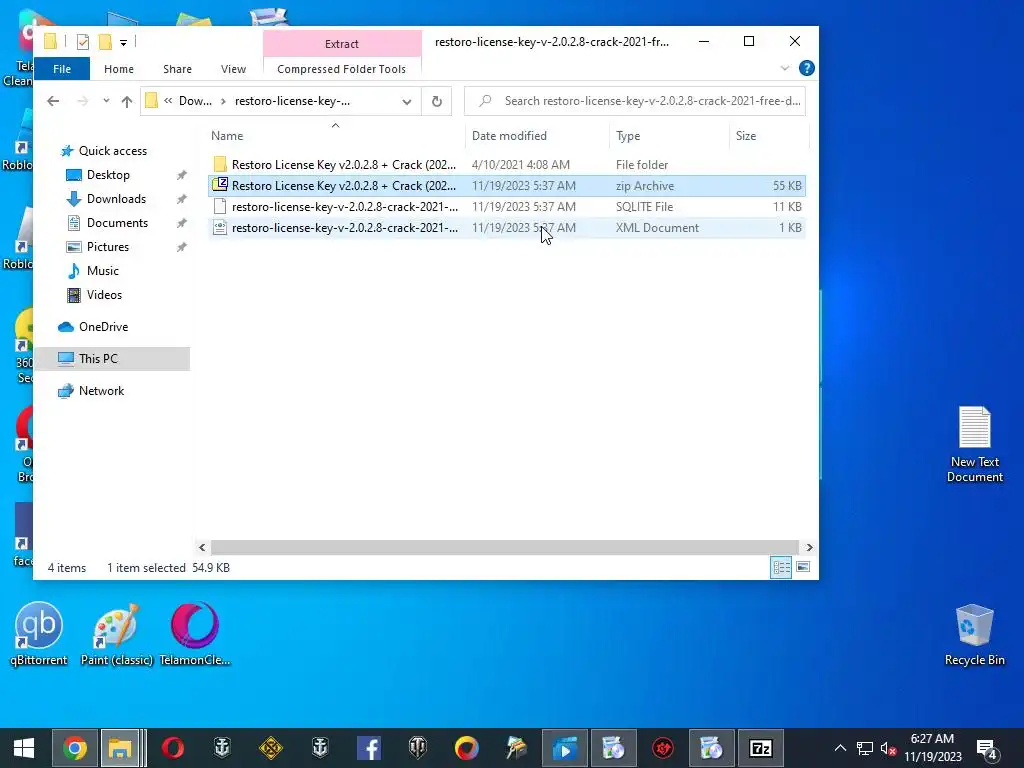
Task: Select the Compressed Folder Tools tab
Action: click(x=342, y=69)
